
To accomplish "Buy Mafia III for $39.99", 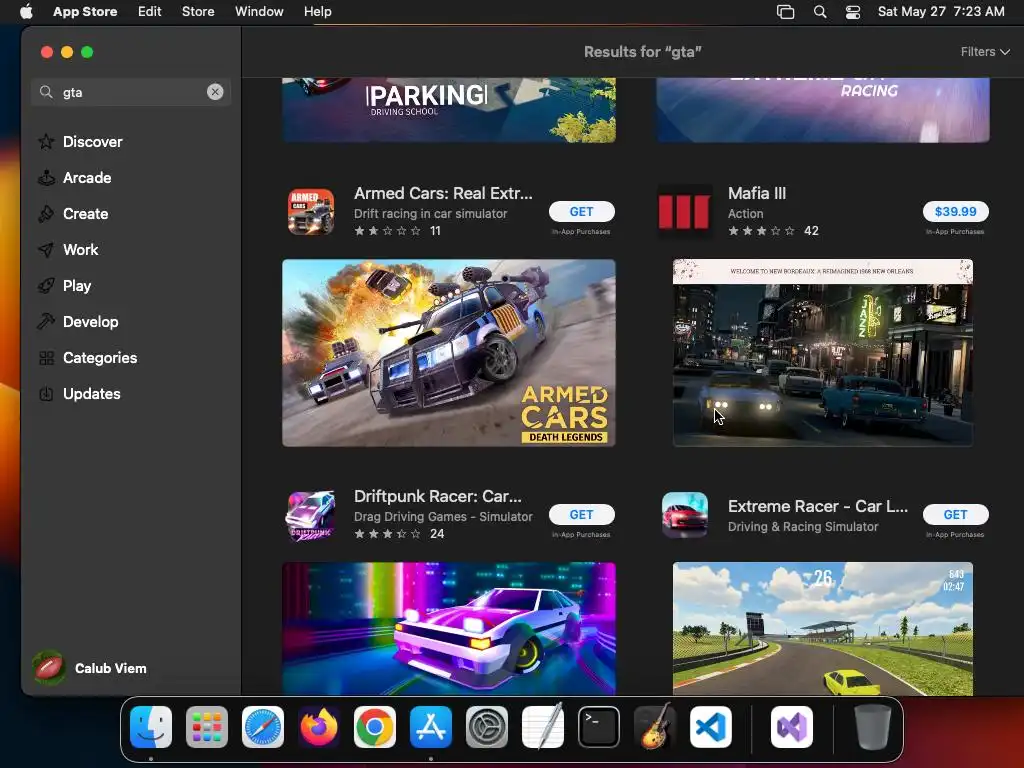I will click(955, 212).
